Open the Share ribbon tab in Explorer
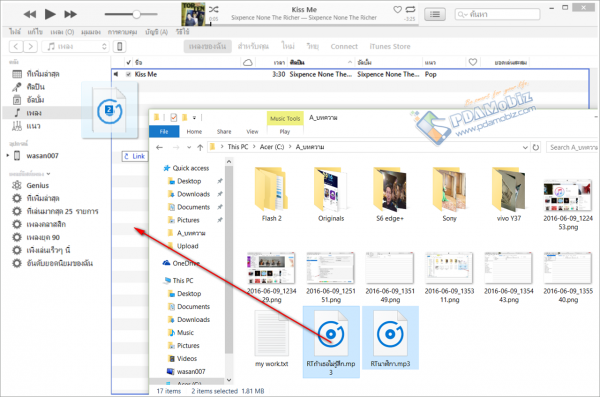600x397 pixels. 224,132
